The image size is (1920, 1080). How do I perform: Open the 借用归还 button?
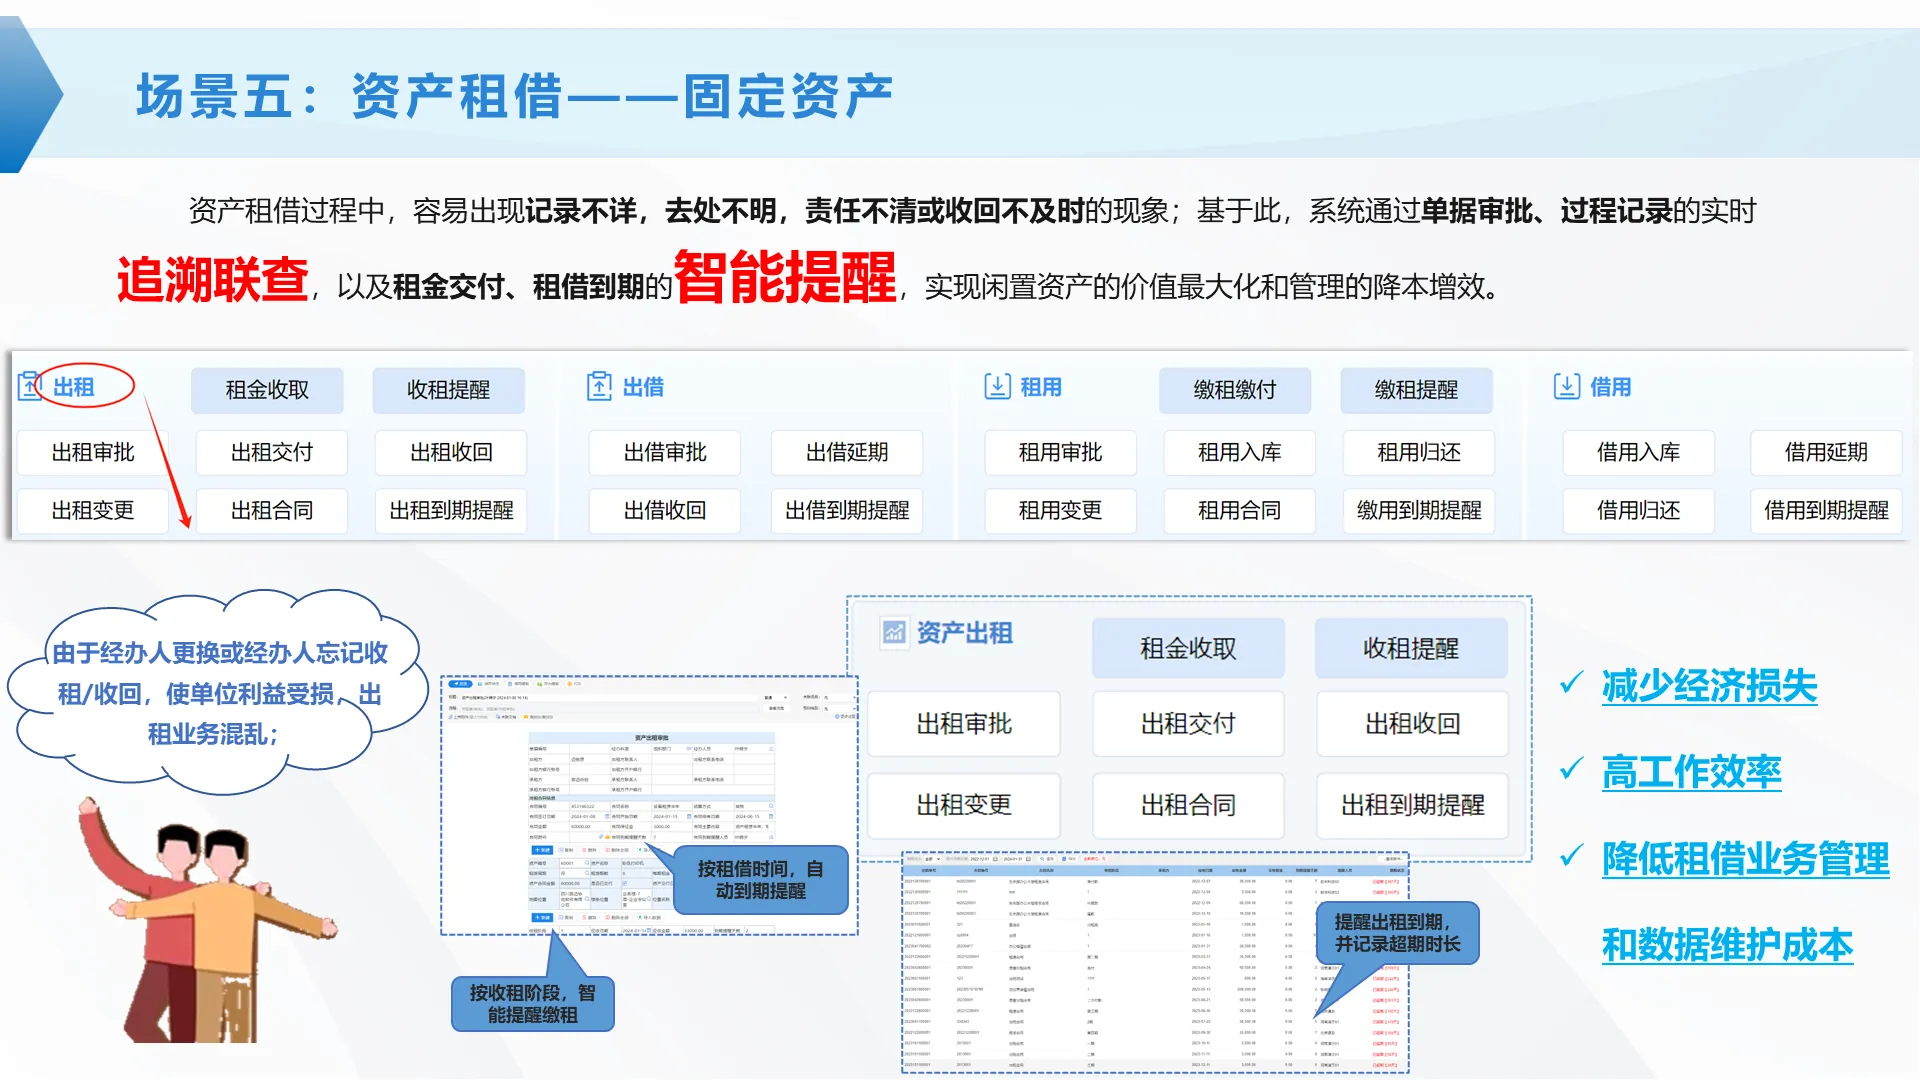(x=1638, y=511)
